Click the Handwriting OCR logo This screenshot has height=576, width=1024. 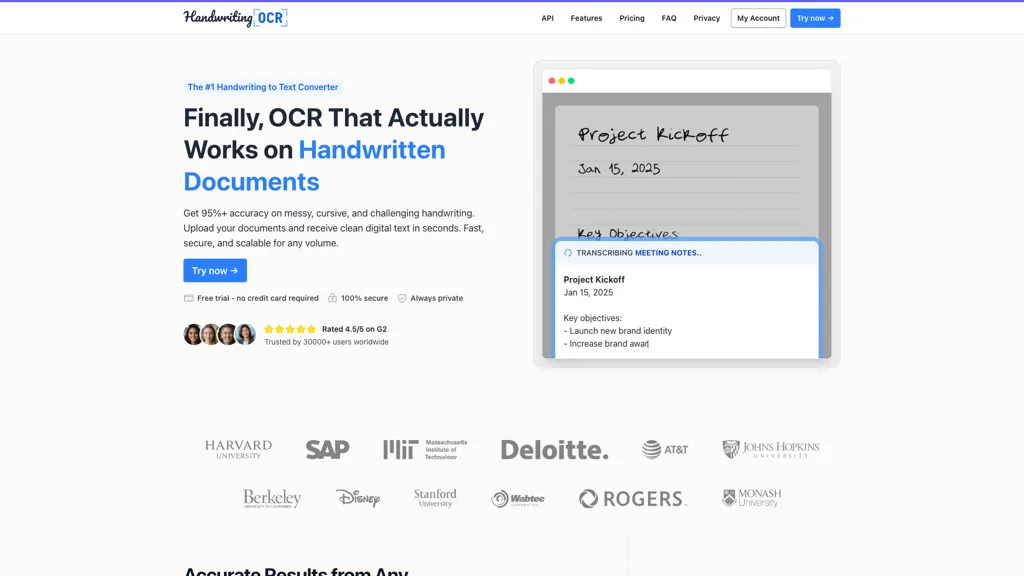[235, 18]
